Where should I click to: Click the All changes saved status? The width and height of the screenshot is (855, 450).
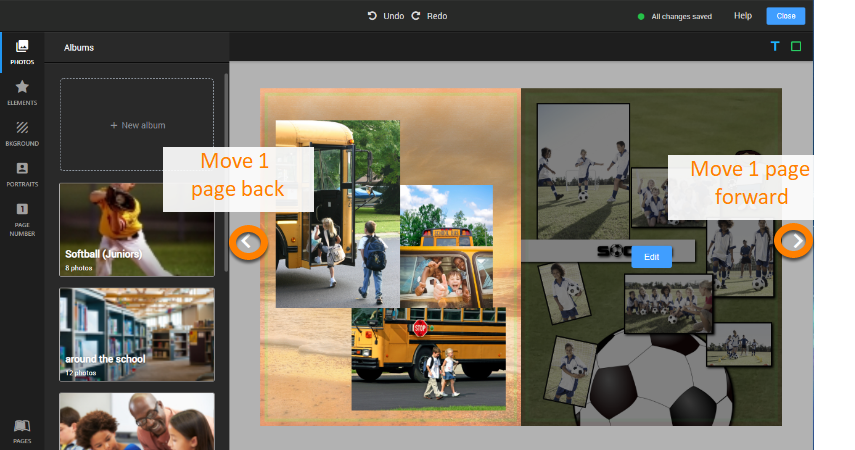pyautogui.click(x=675, y=16)
